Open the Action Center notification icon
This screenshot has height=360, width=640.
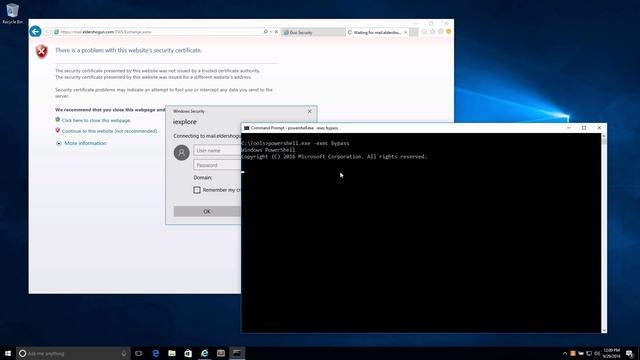tap(629, 353)
